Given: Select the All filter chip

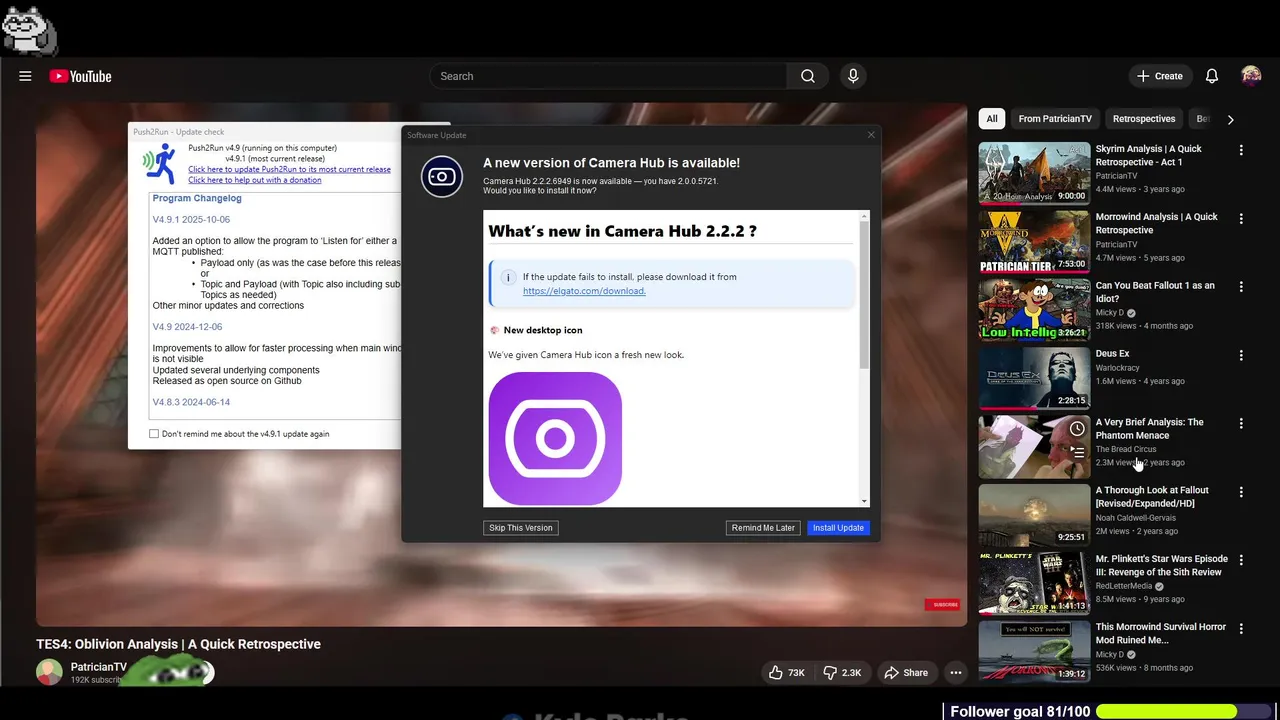Looking at the screenshot, I should [992, 119].
